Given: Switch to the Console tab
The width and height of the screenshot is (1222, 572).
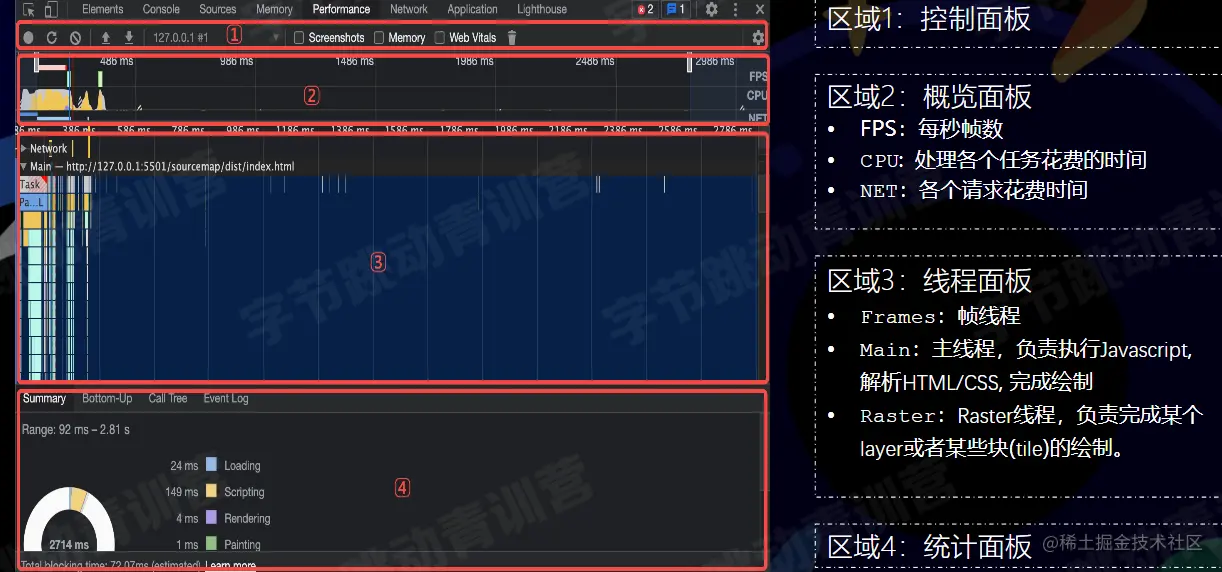Looking at the screenshot, I should 161,9.
